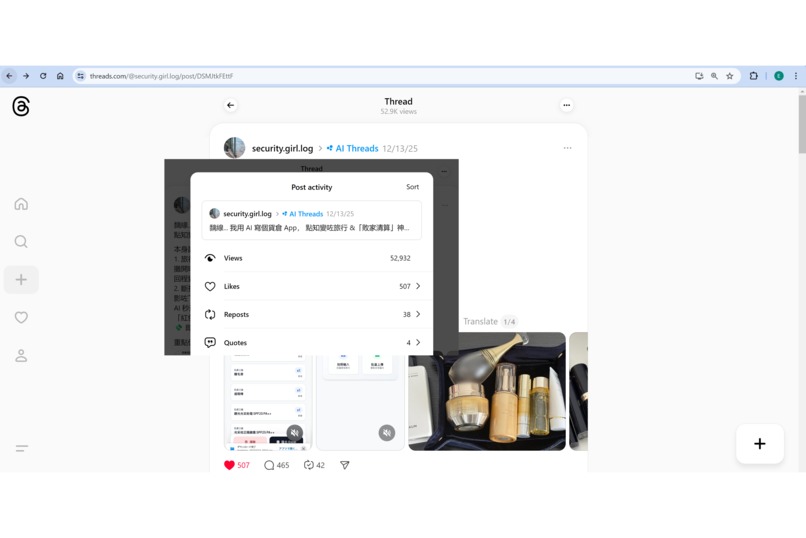Unmute the second video thumbnail
The width and height of the screenshot is (806, 538).
click(387, 433)
